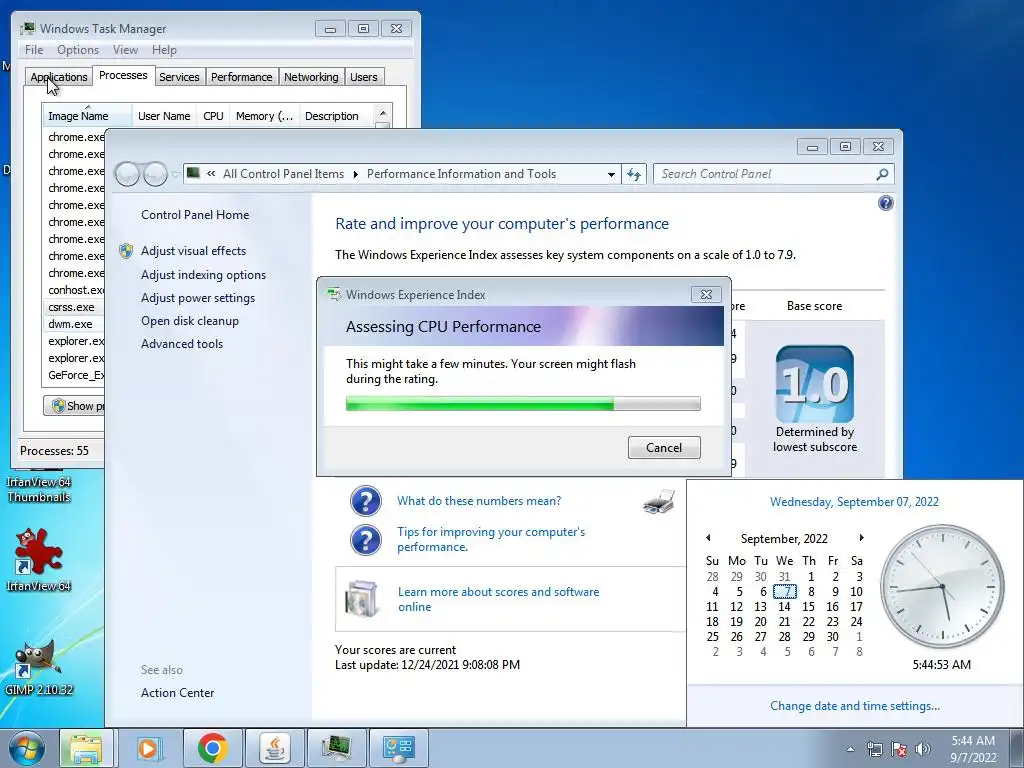This screenshot has height=768, width=1024.
Task: Go to next month in calendar
Action: tap(861, 537)
